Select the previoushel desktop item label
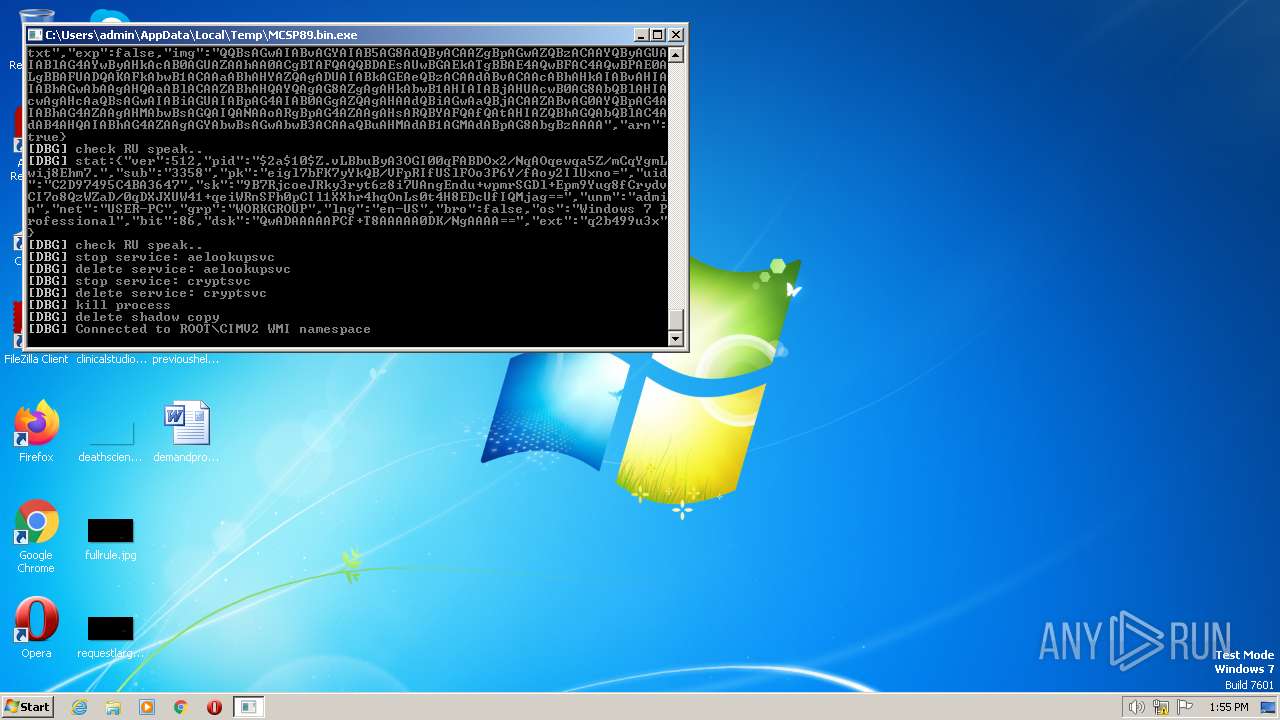Viewport: 1280px width, 720px height. coord(186,359)
